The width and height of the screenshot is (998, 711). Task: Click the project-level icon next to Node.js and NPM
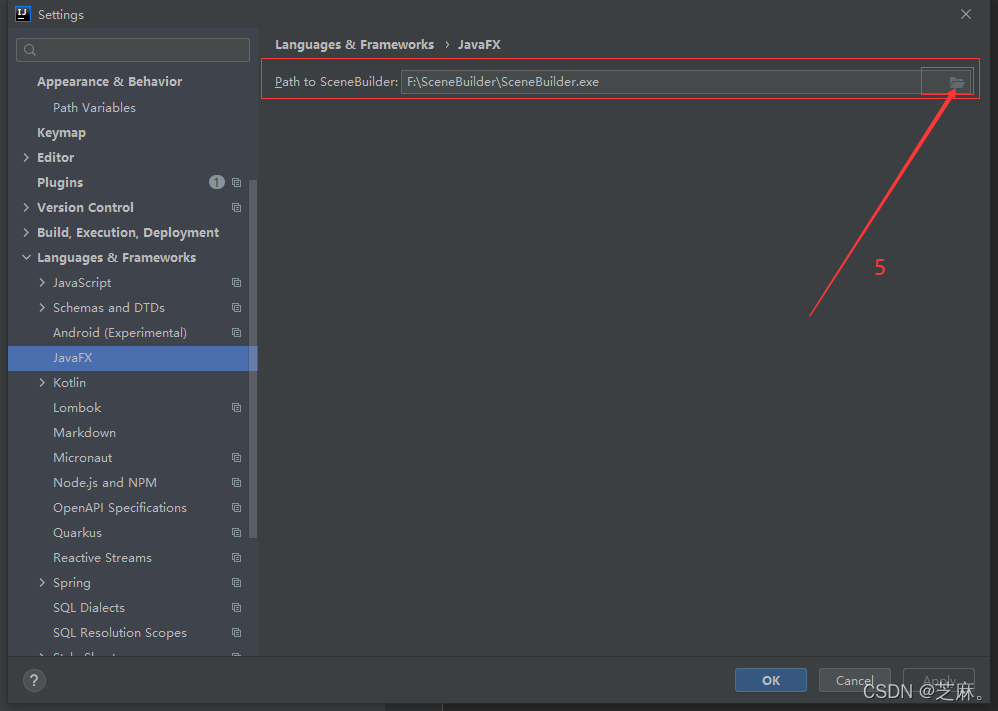[x=237, y=482]
